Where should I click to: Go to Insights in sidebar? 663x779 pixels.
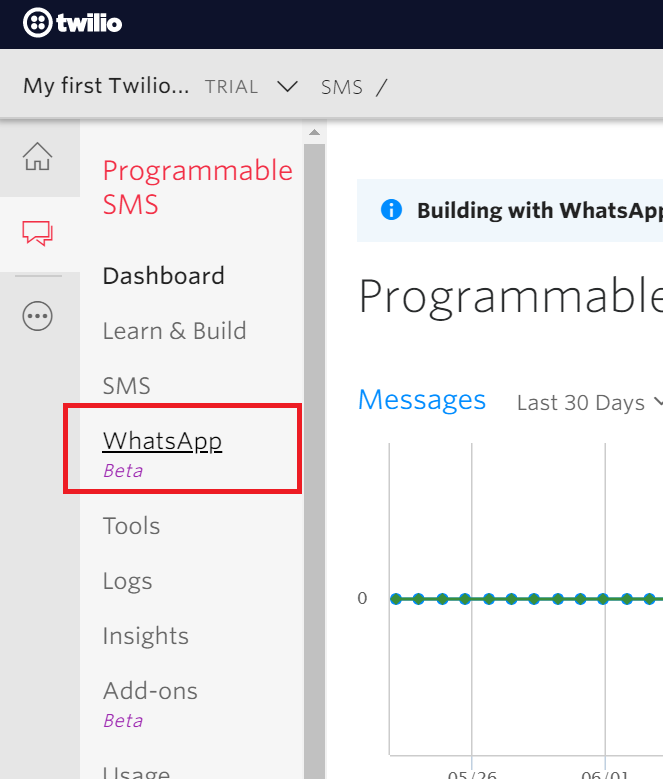[x=145, y=636]
